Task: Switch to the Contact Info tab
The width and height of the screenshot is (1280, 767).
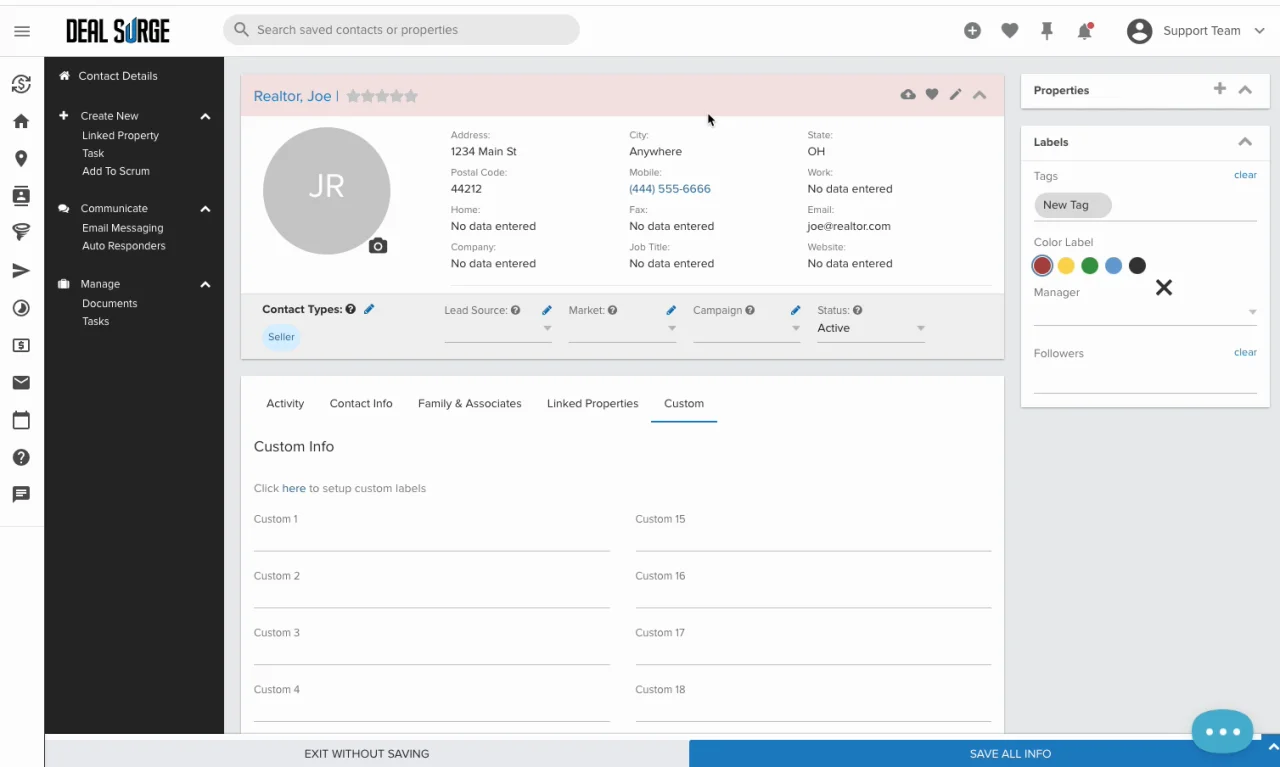Action: tap(361, 404)
